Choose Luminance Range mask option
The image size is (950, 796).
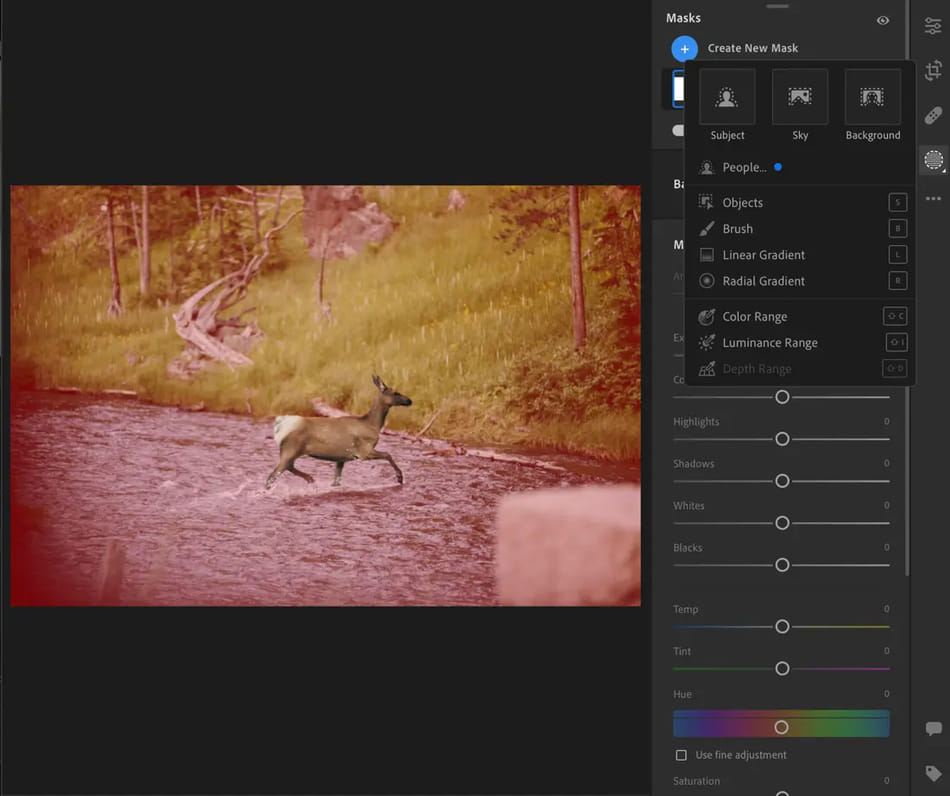(800, 342)
